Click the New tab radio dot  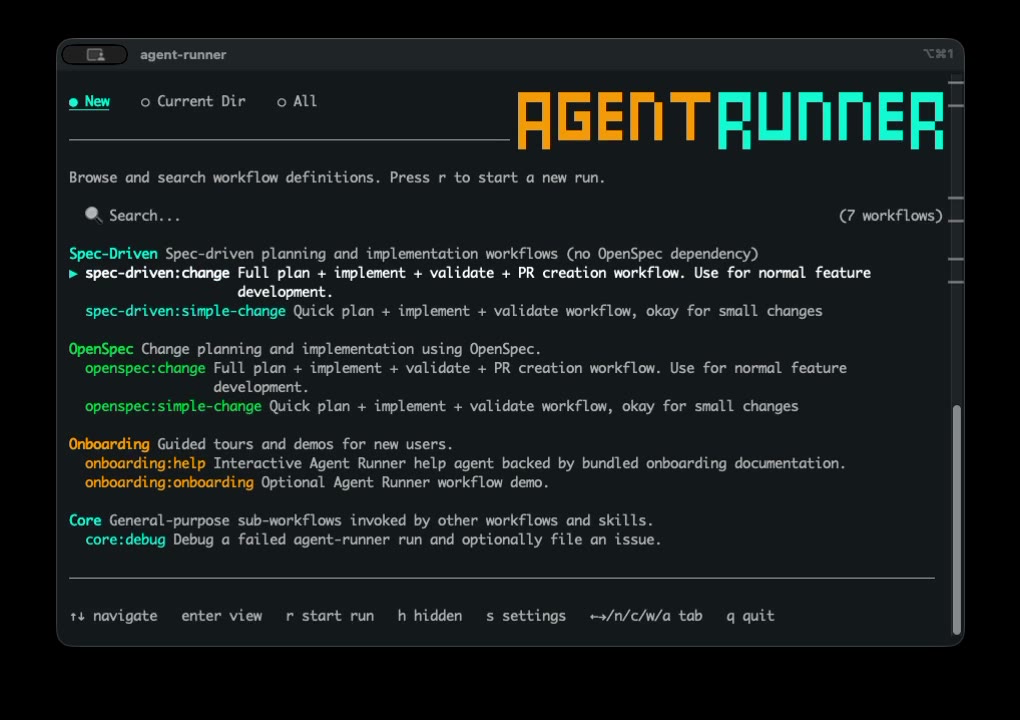pyautogui.click(x=74, y=102)
